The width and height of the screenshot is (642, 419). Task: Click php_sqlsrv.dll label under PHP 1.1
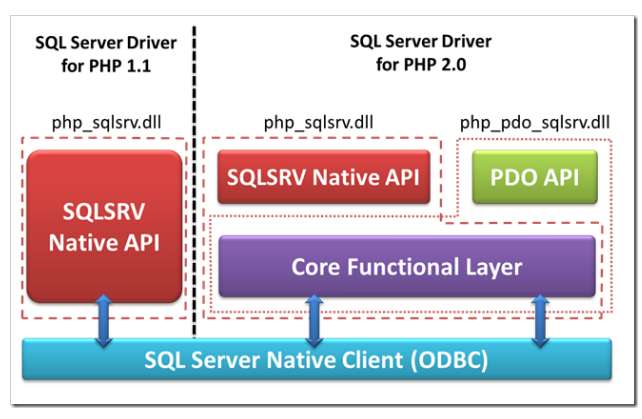coord(106,123)
